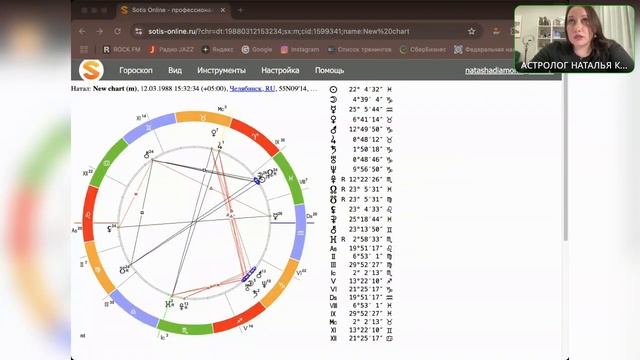Click the Moon symbol in planet table
This screenshot has width=640, height=360.
[333, 100]
